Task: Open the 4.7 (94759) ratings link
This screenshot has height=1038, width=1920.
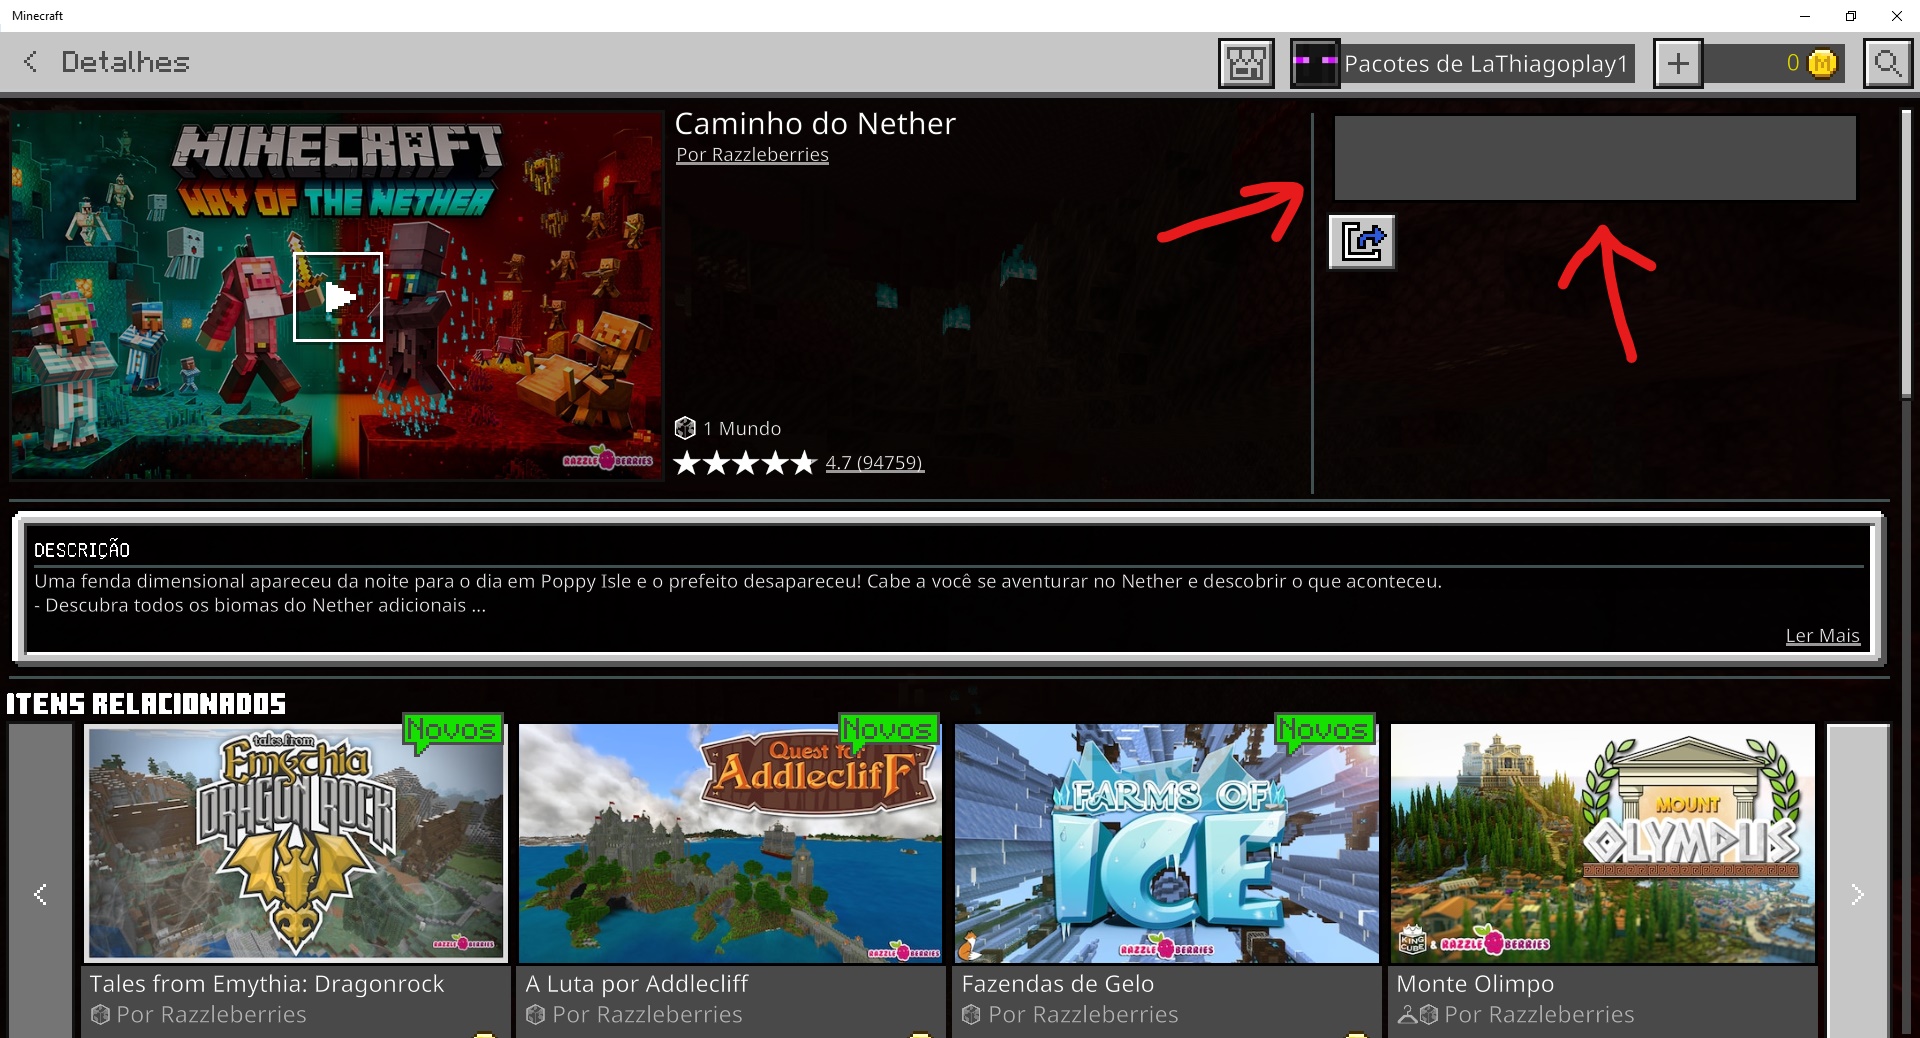Action: pos(874,463)
